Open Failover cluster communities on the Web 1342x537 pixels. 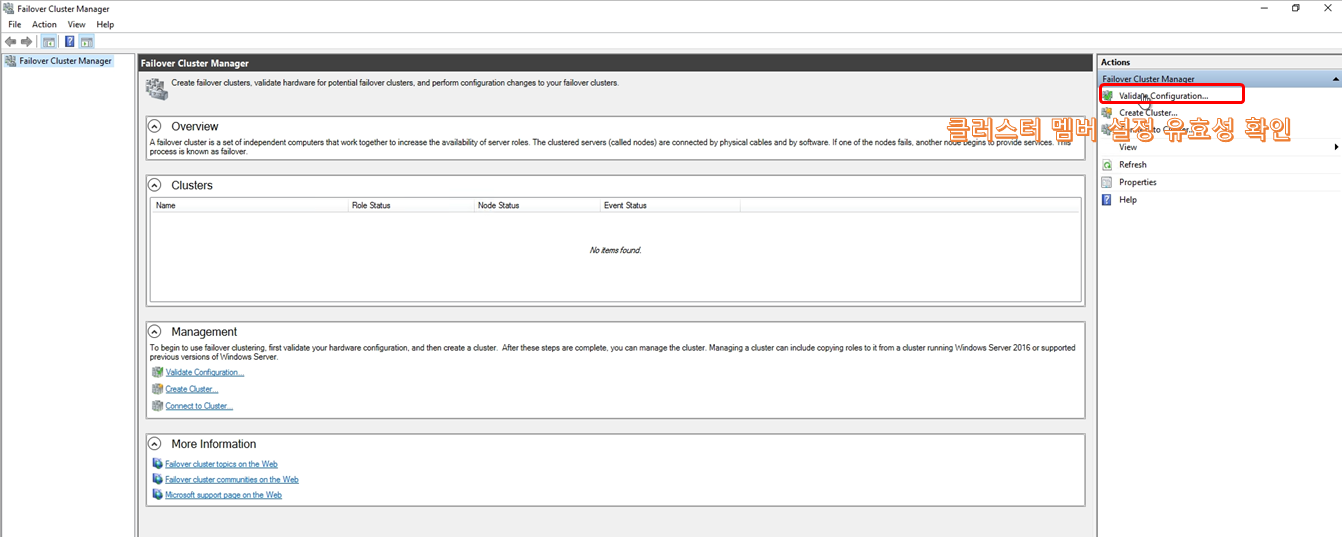(x=232, y=479)
